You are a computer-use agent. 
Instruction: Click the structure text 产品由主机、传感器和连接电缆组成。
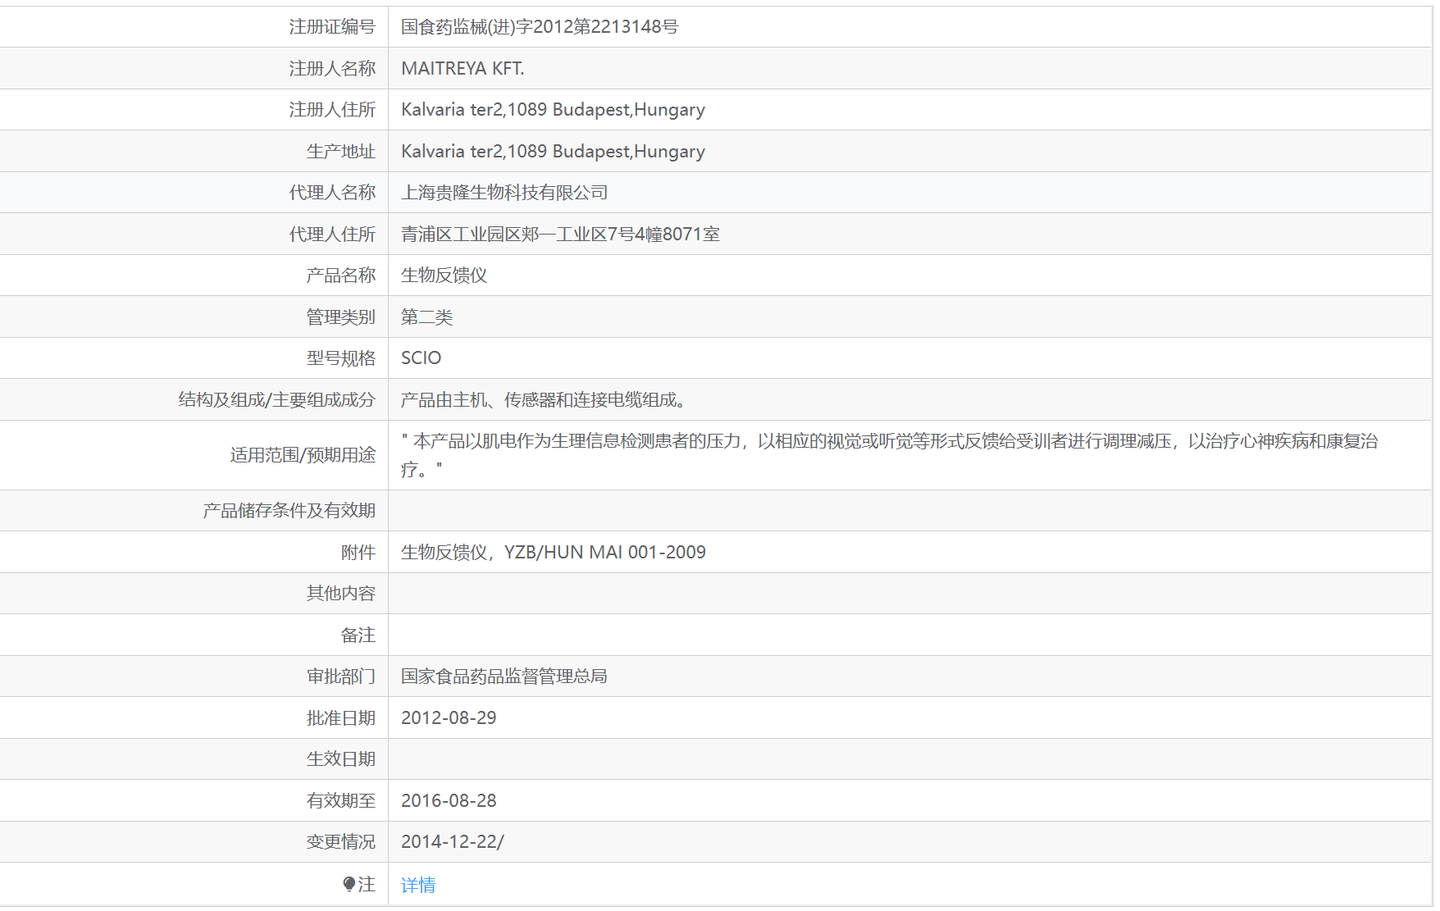click(x=547, y=400)
